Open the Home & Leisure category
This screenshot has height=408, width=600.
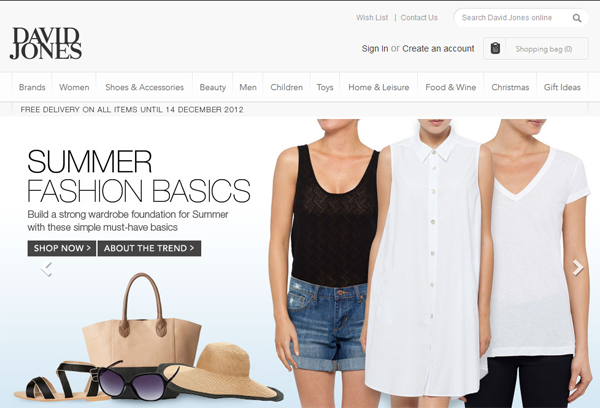click(x=379, y=87)
